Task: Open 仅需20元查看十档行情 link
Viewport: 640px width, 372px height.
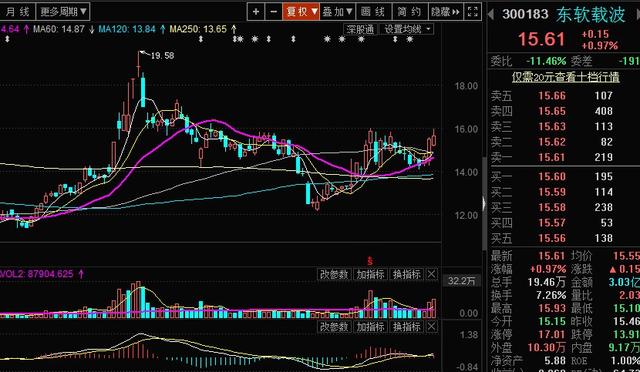Action: click(566, 77)
